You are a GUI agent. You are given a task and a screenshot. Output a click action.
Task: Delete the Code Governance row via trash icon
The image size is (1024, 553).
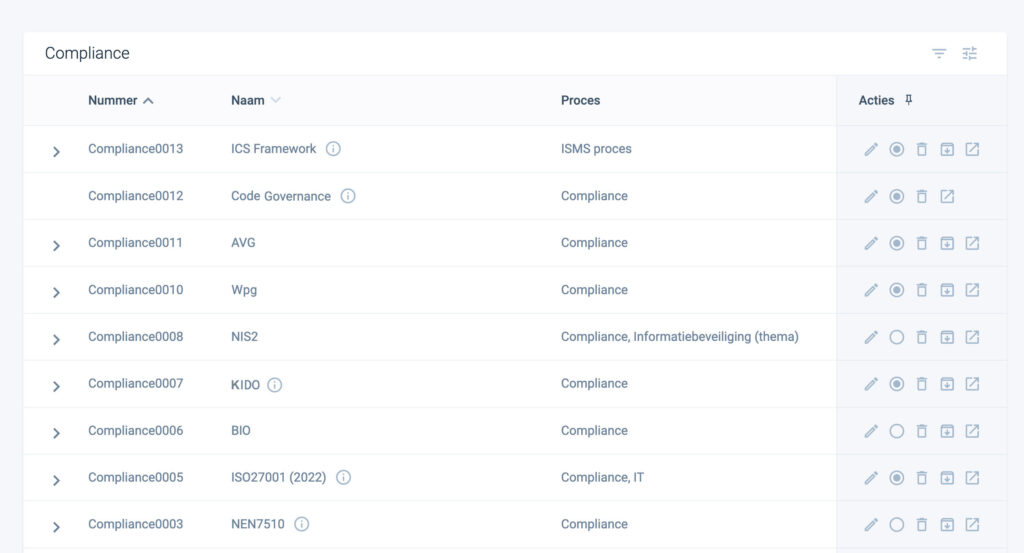point(922,196)
